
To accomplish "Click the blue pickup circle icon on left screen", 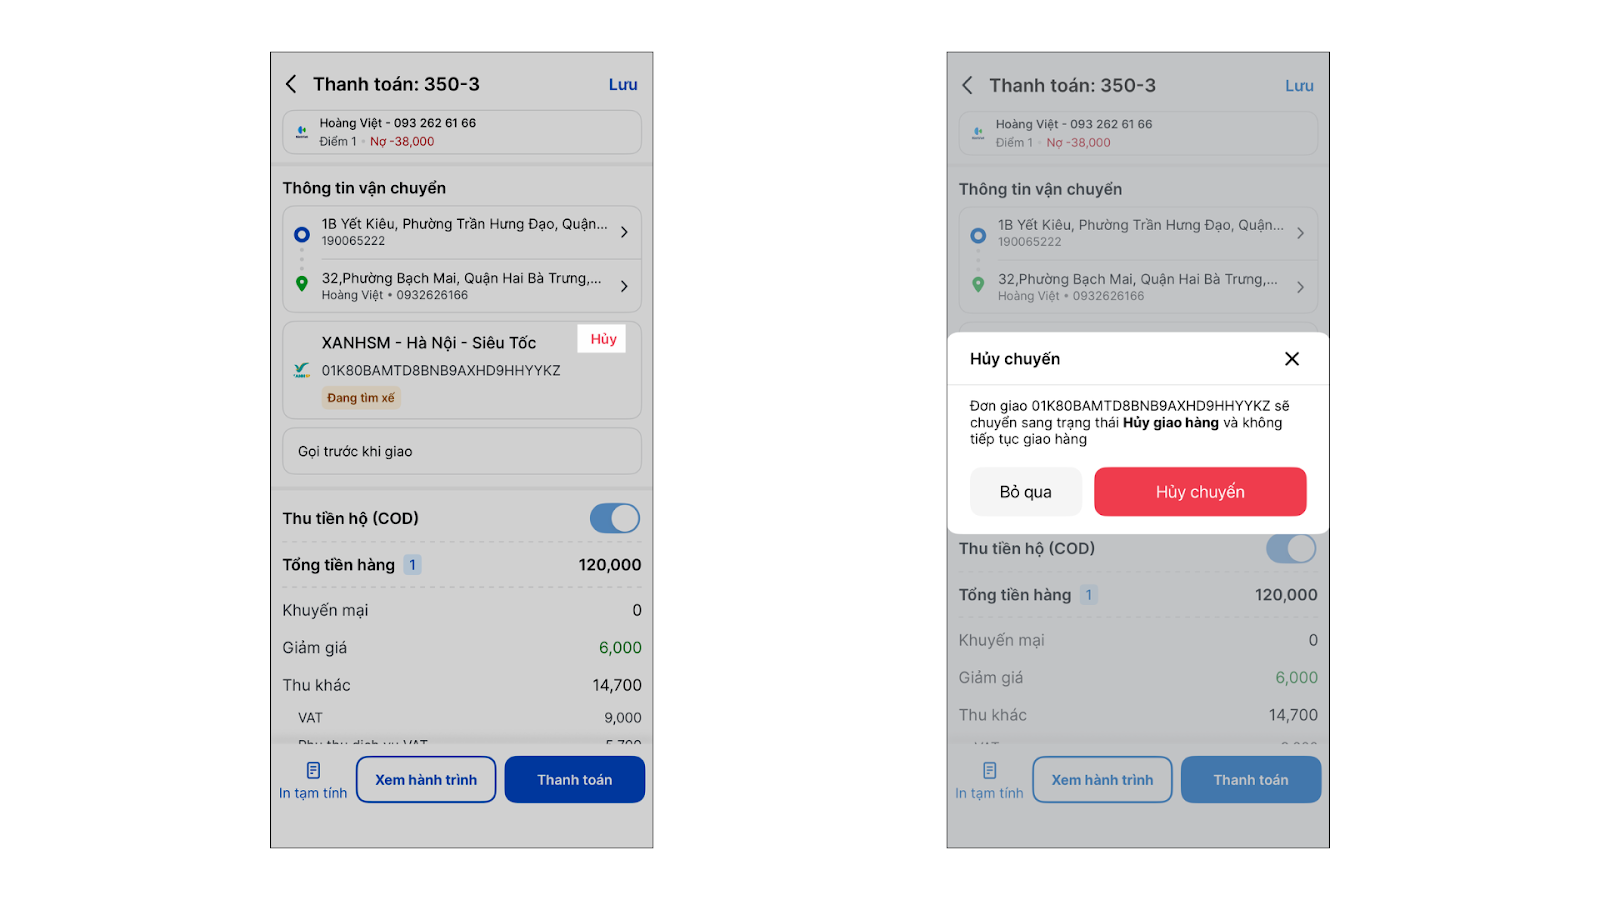I will [x=301, y=234].
